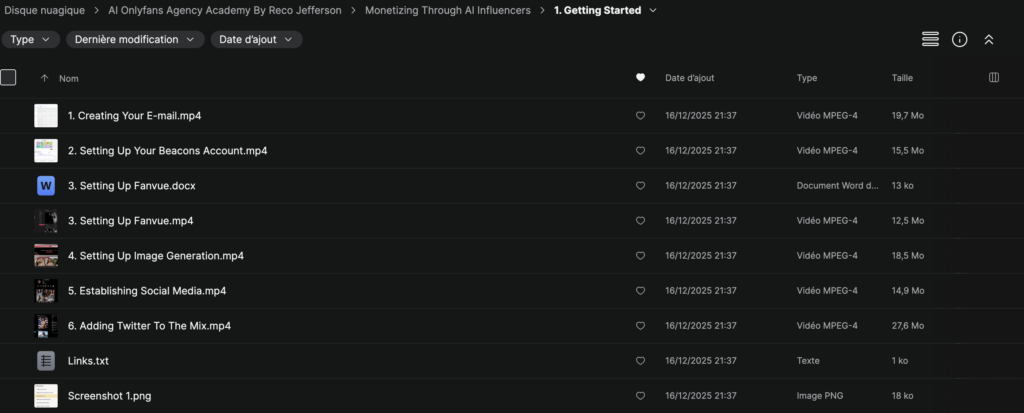Expand the Dernière modification filter
This screenshot has width=1024, height=413.
point(135,39)
